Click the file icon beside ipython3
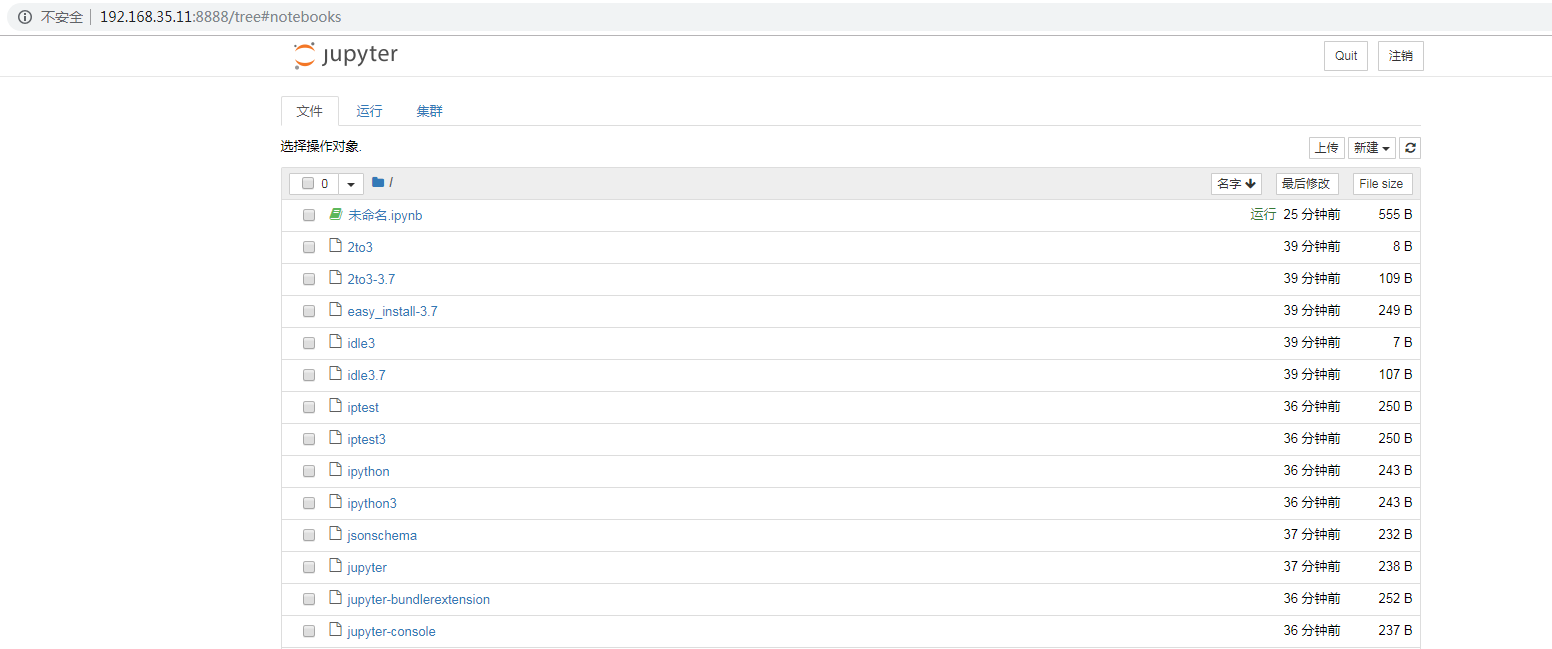Viewport: 1552px width, 649px height. coord(335,502)
